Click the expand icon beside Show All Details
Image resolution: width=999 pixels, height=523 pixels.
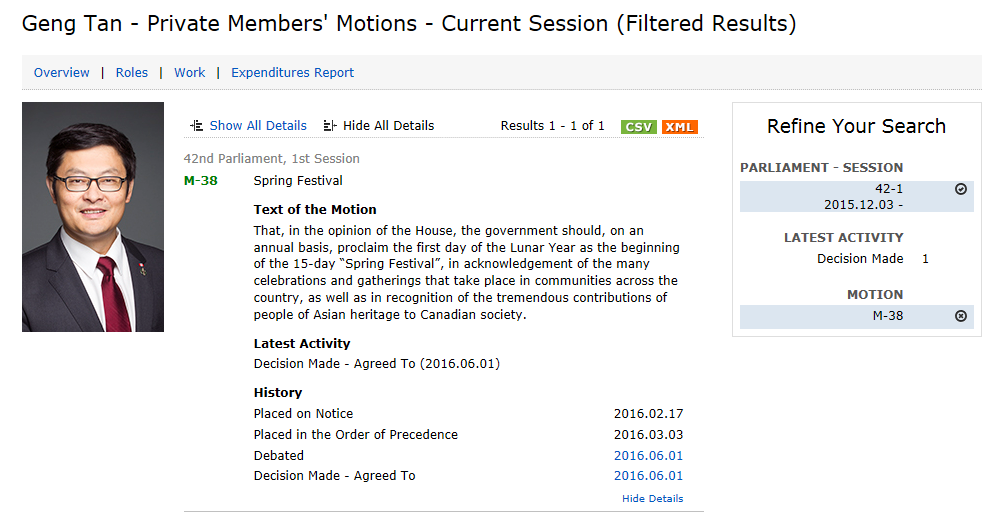[x=197, y=126]
